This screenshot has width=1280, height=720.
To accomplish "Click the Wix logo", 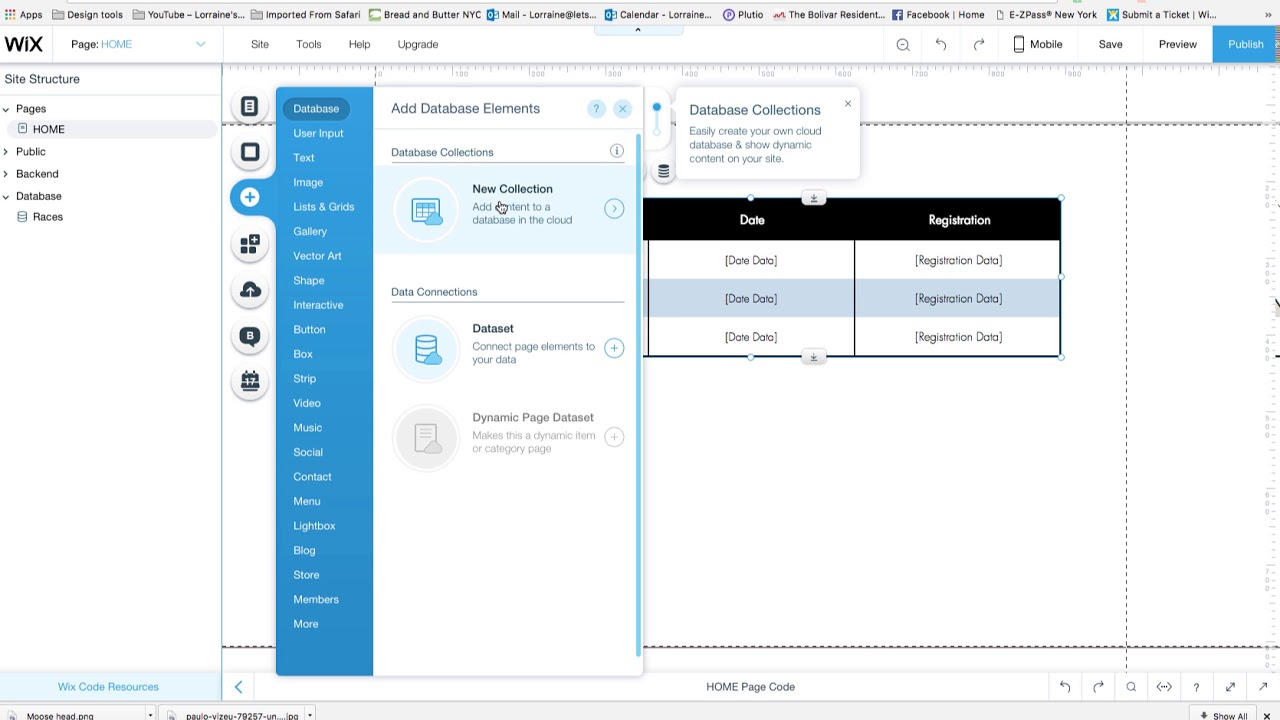I will [x=23, y=44].
